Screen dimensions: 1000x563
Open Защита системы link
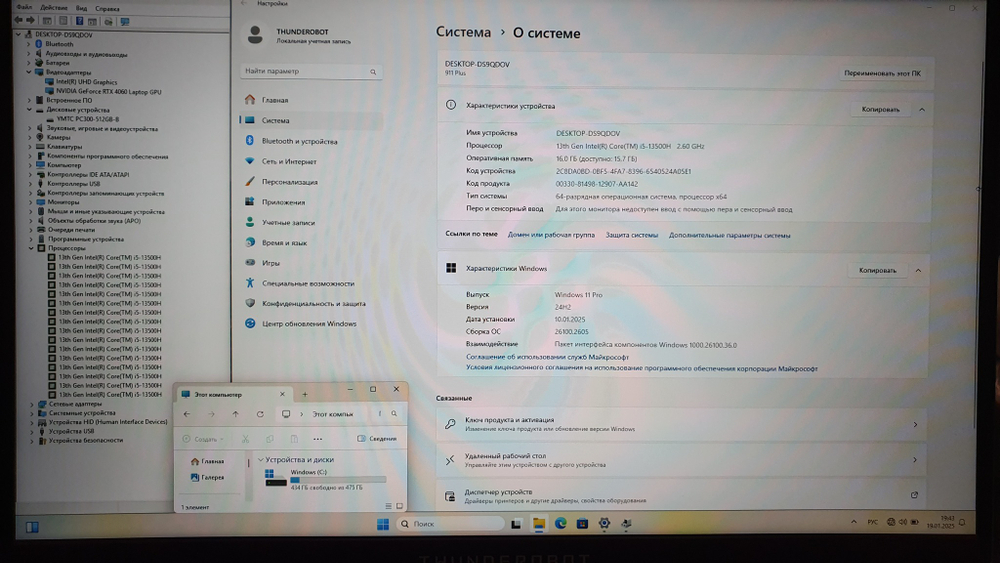pyautogui.click(x=631, y=235)
